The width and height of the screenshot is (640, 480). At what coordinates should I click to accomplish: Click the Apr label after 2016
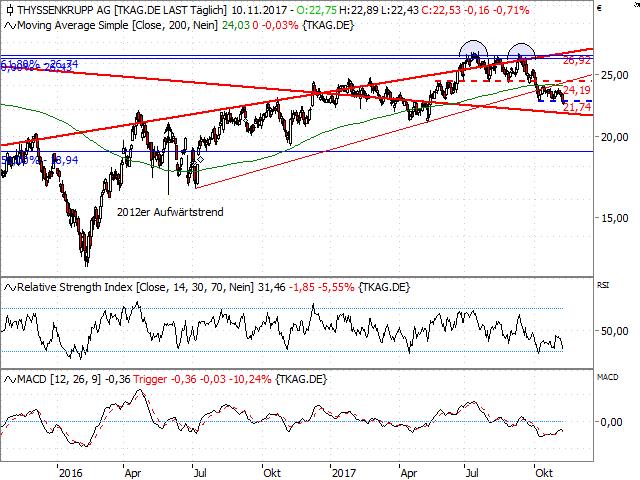[133, 473]
